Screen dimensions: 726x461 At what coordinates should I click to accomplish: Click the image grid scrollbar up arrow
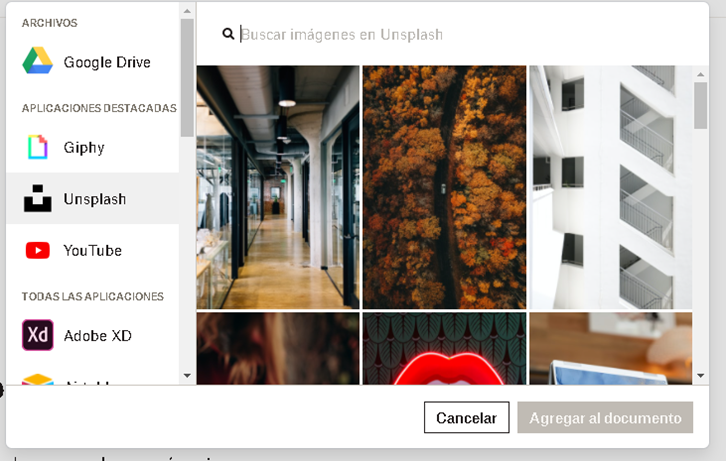[700, 74]
